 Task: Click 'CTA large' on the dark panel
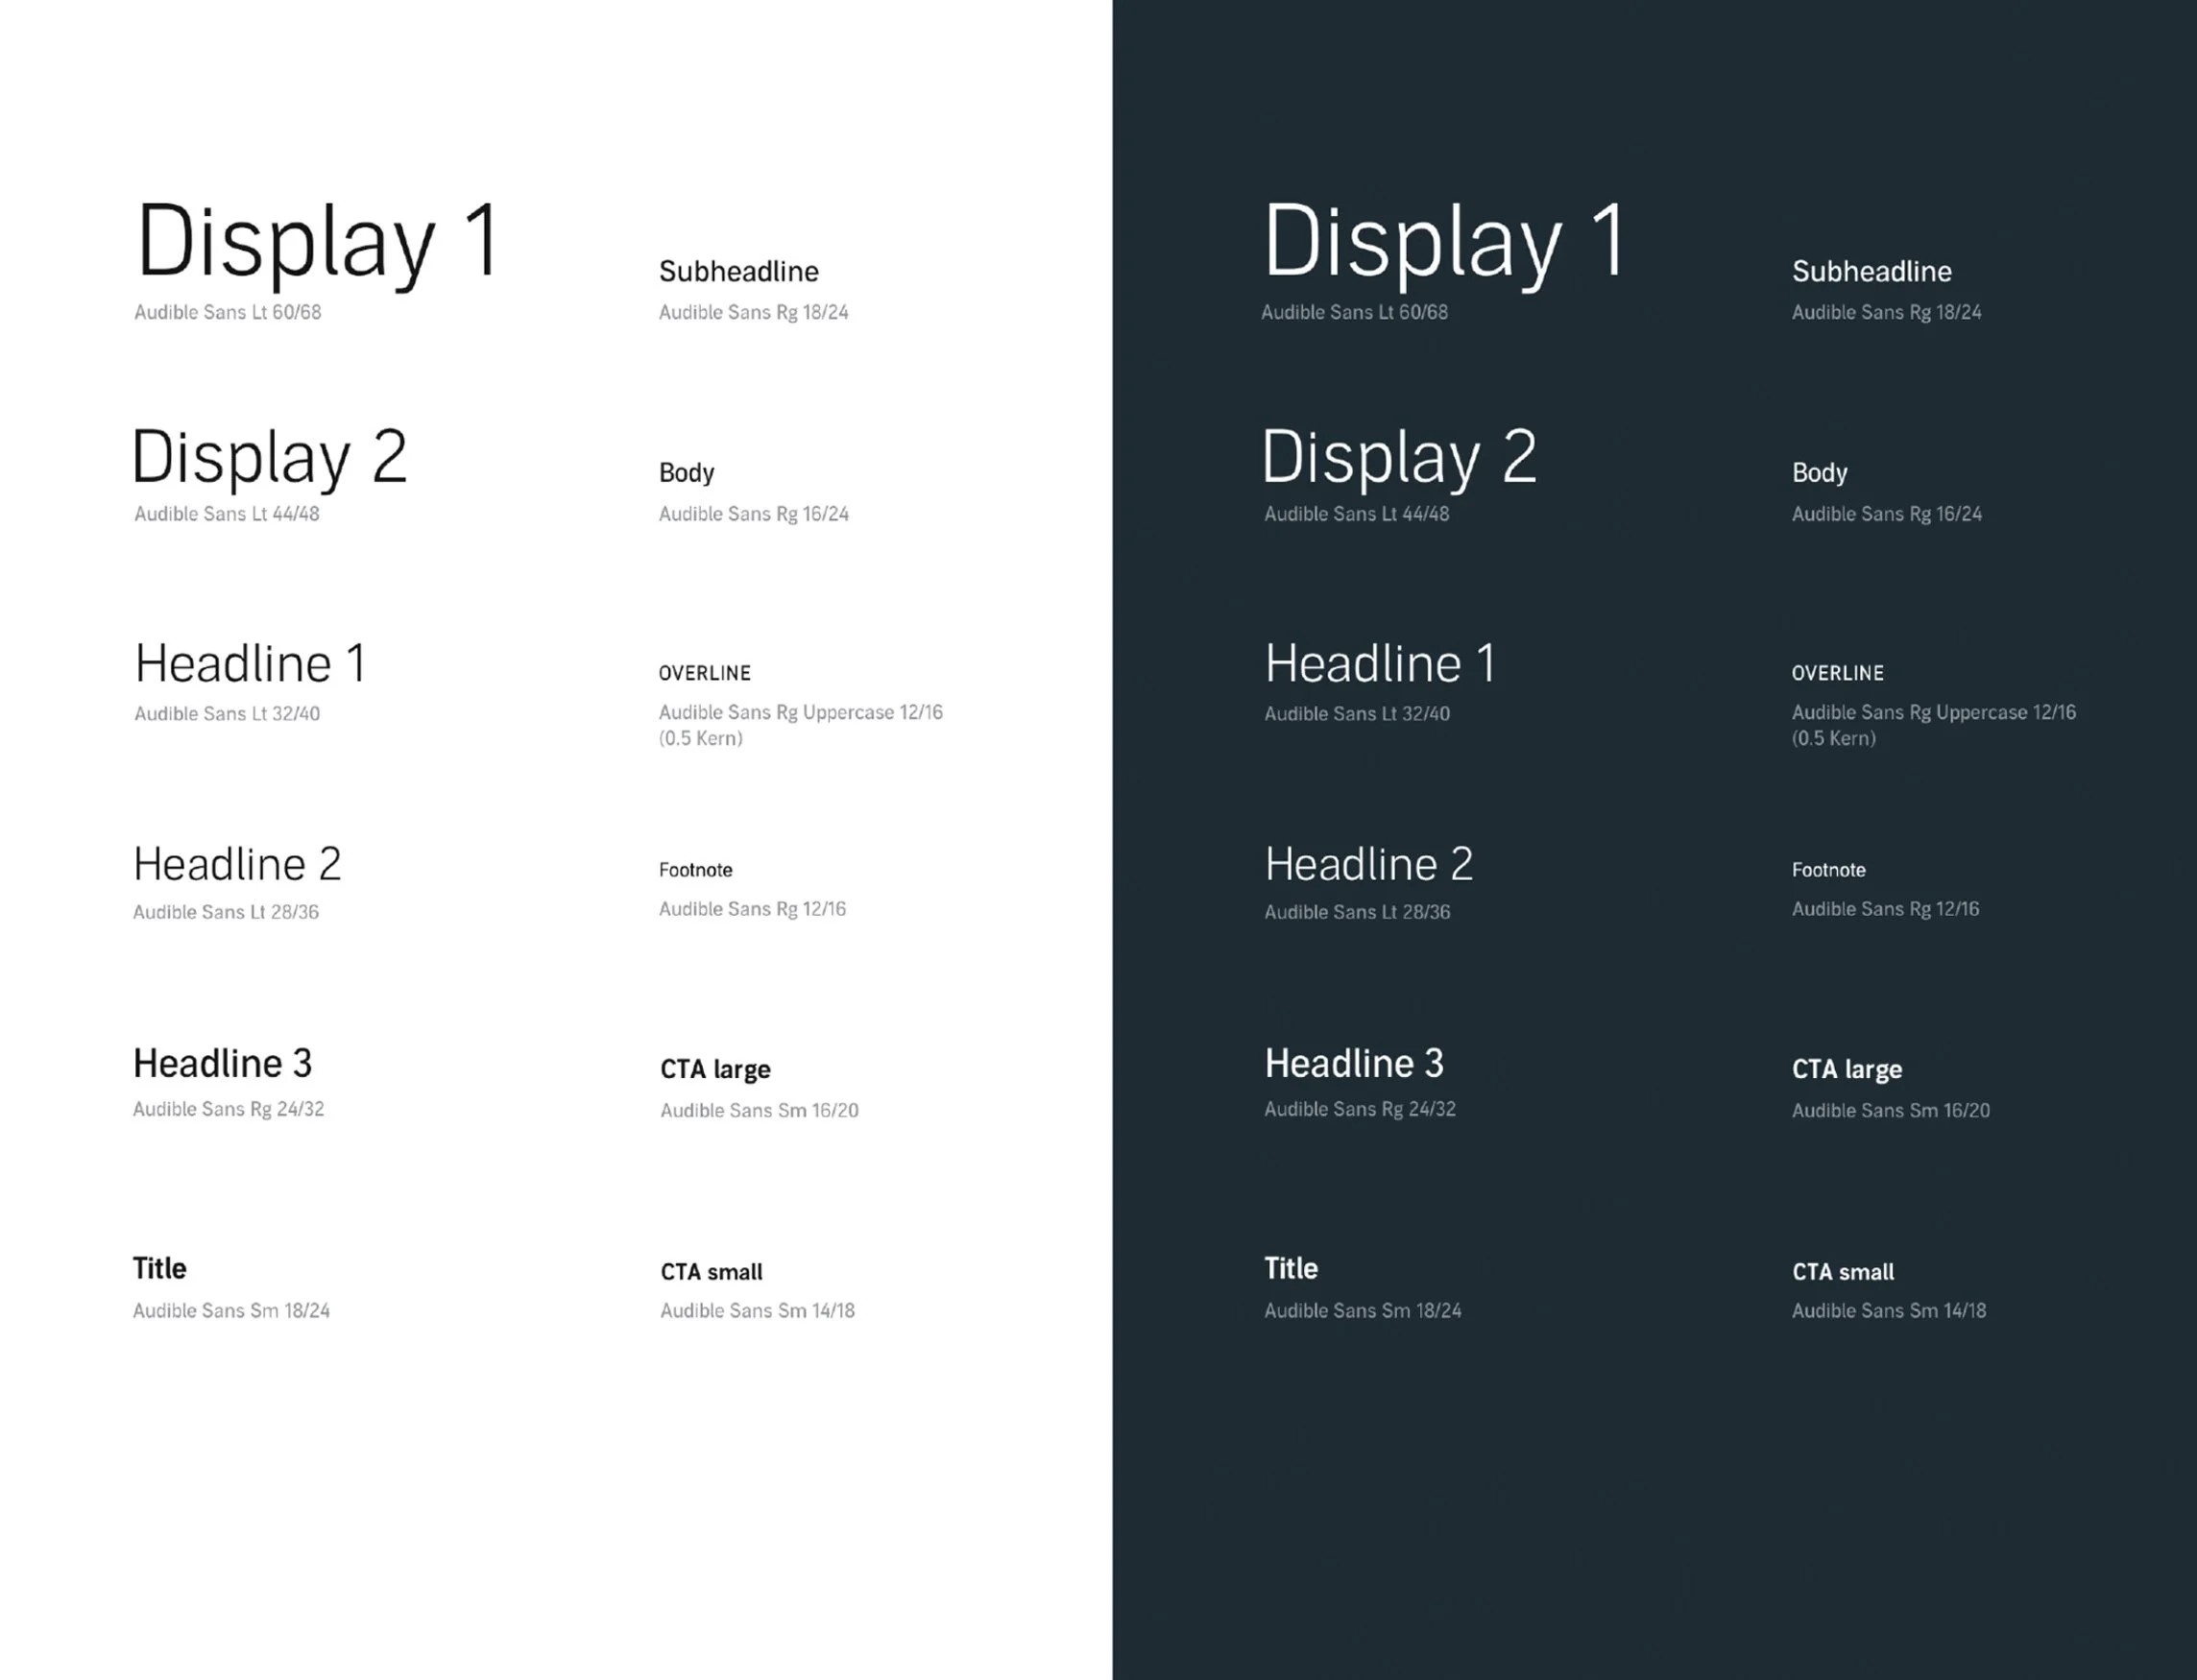(x=1847, y=1070)
